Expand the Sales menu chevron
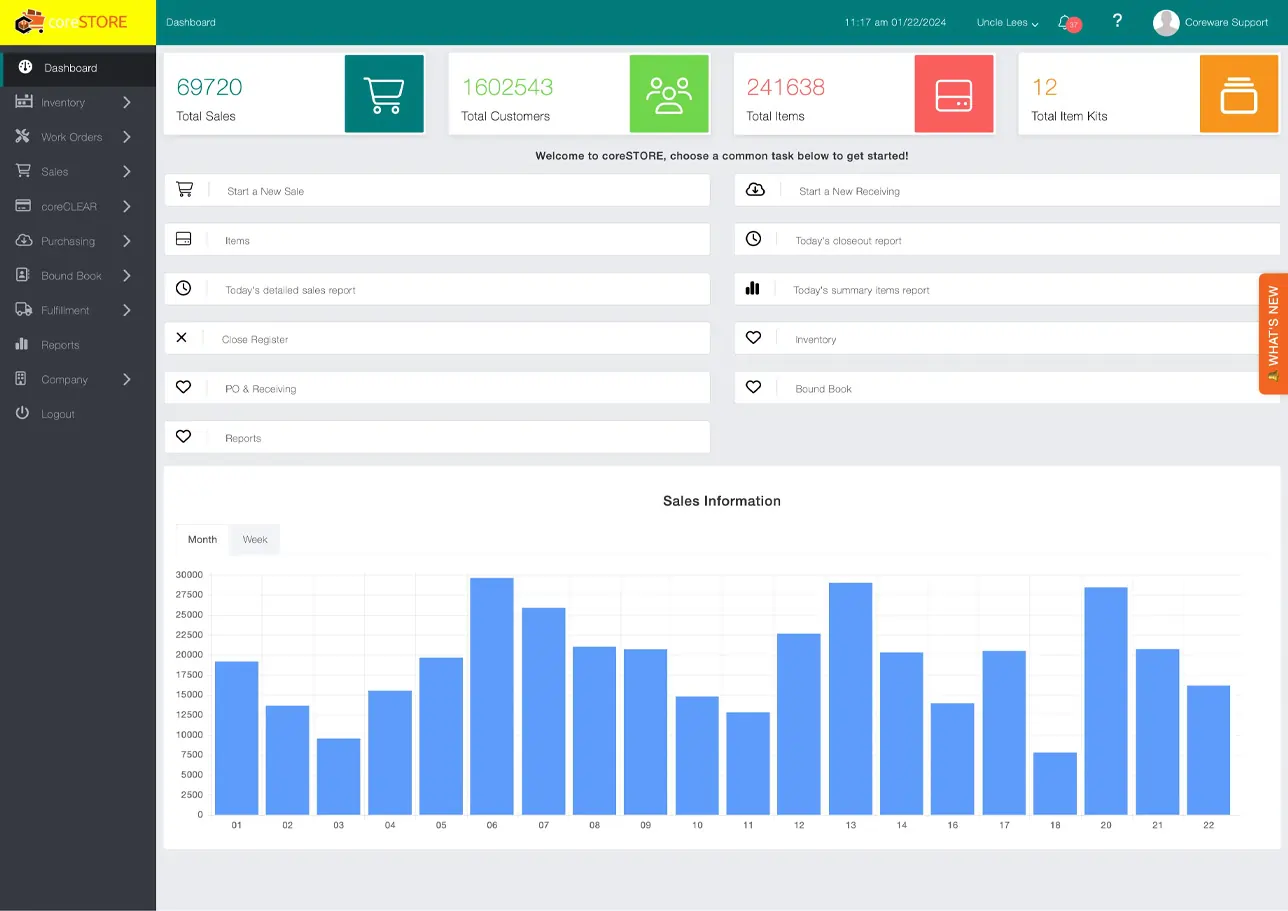 (x=127, y=172)
